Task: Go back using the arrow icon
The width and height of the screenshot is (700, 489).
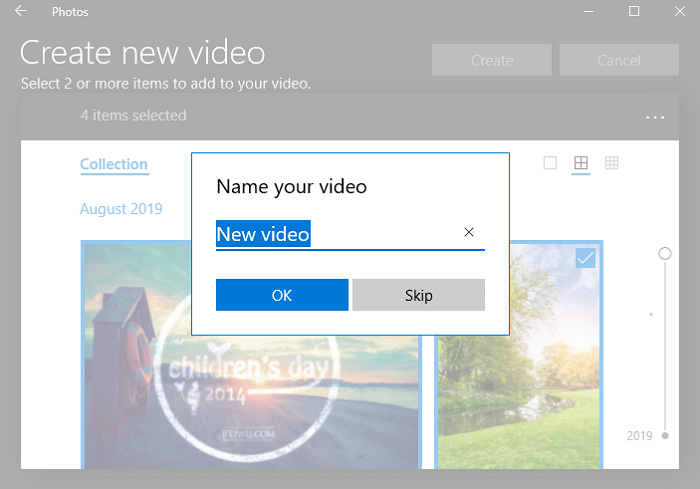Action: coord(21,12)
